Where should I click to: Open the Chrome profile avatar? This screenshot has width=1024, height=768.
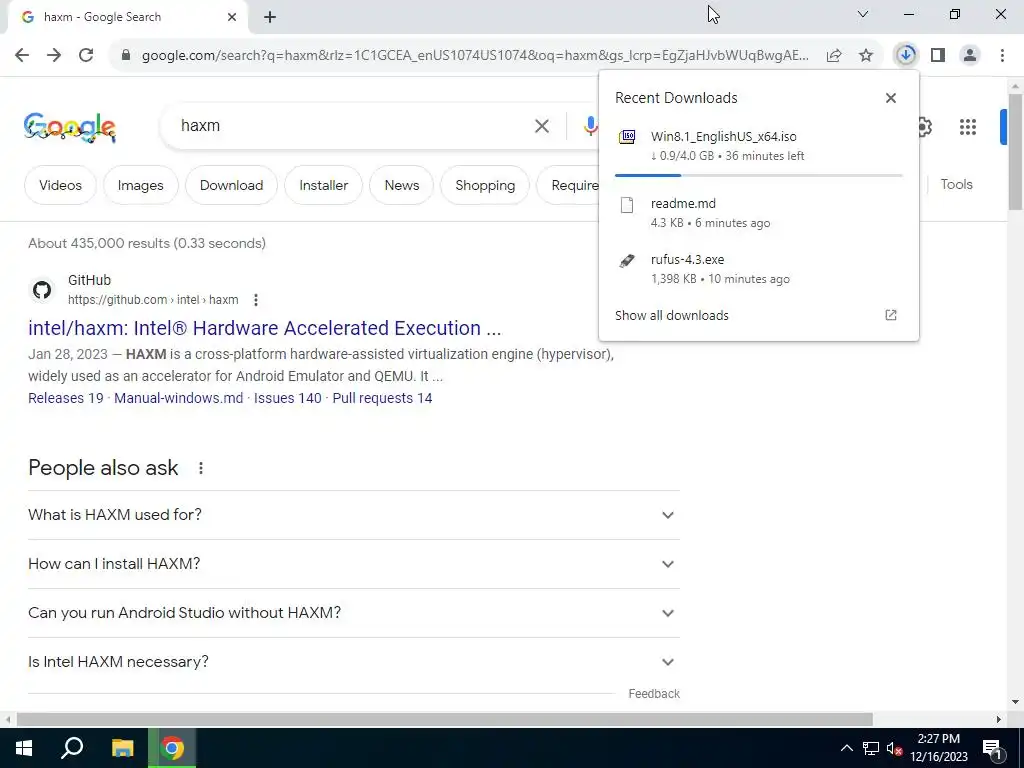970,56
